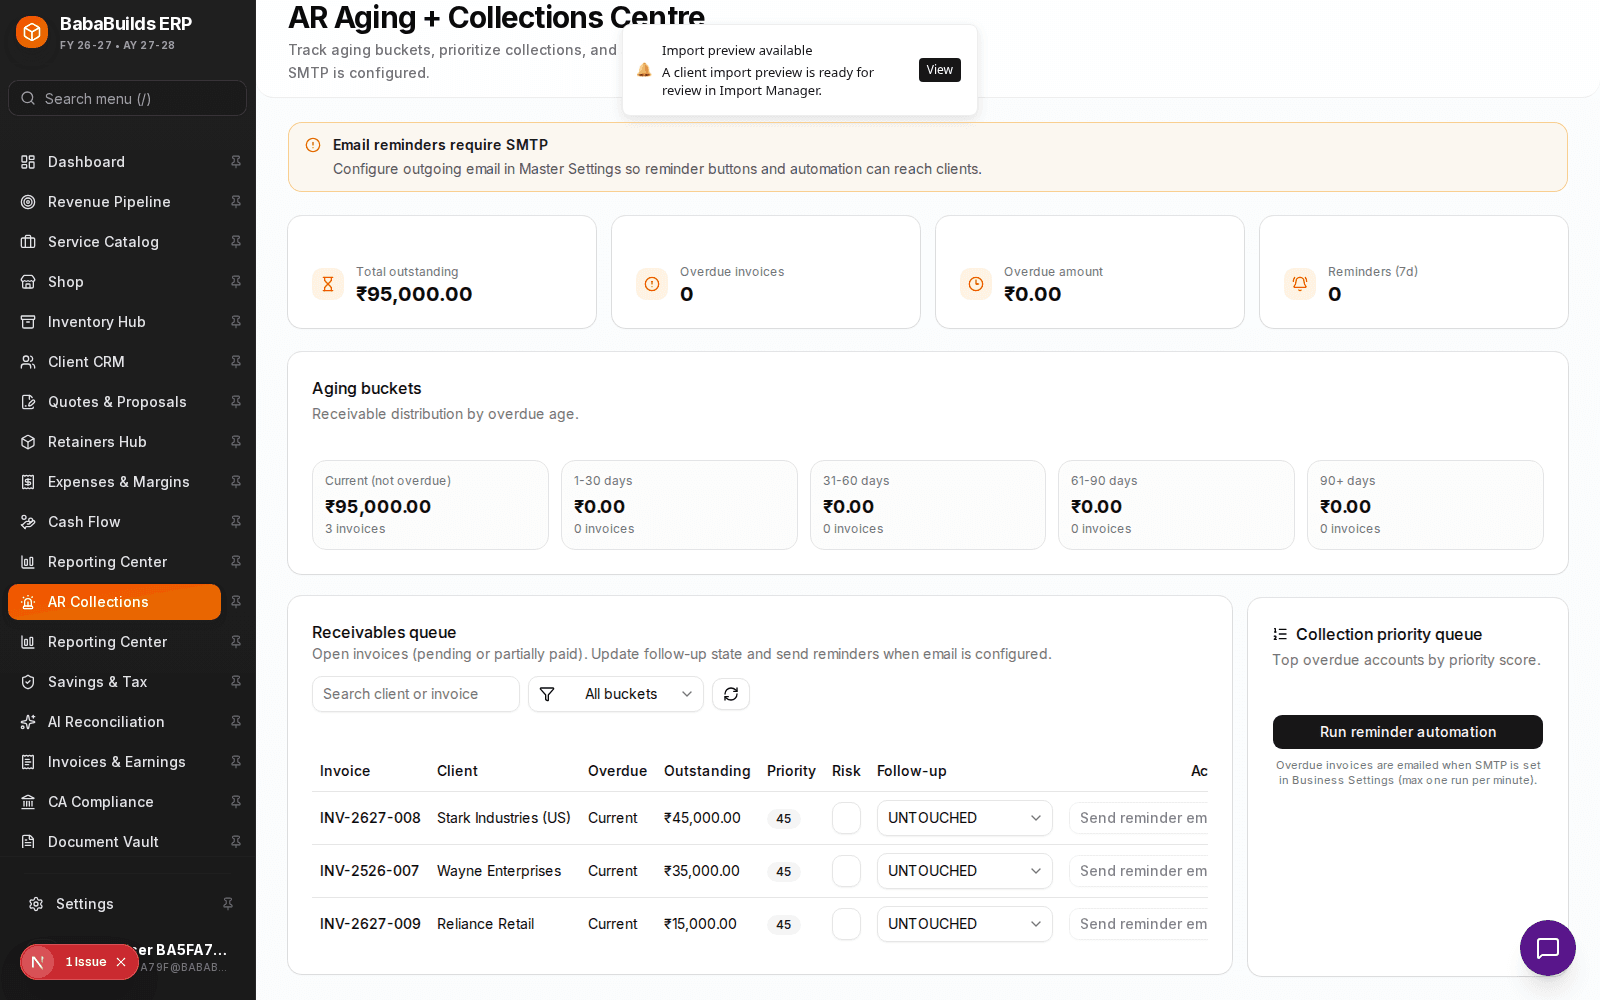Screen dimensions: 1600x1000
Task: Pin the Cash Flow menu item
Action: (236, 522)
